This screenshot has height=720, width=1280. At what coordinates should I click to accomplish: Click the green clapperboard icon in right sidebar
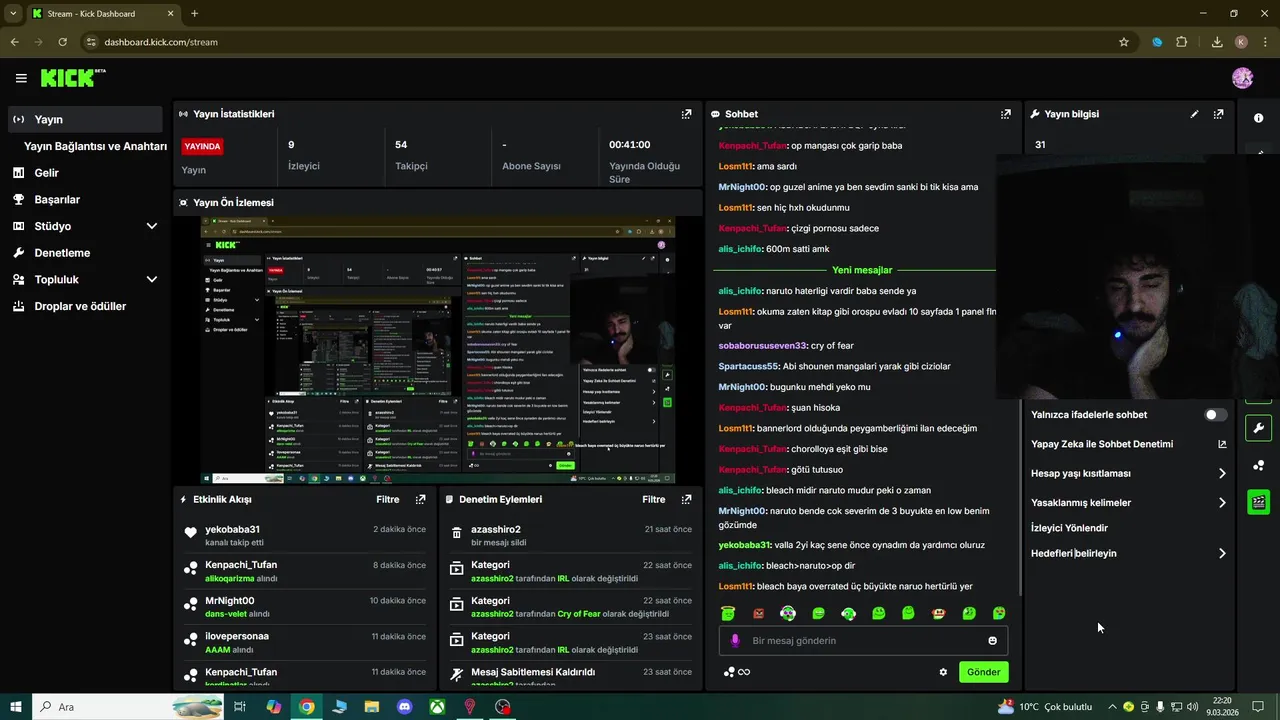1258,502
